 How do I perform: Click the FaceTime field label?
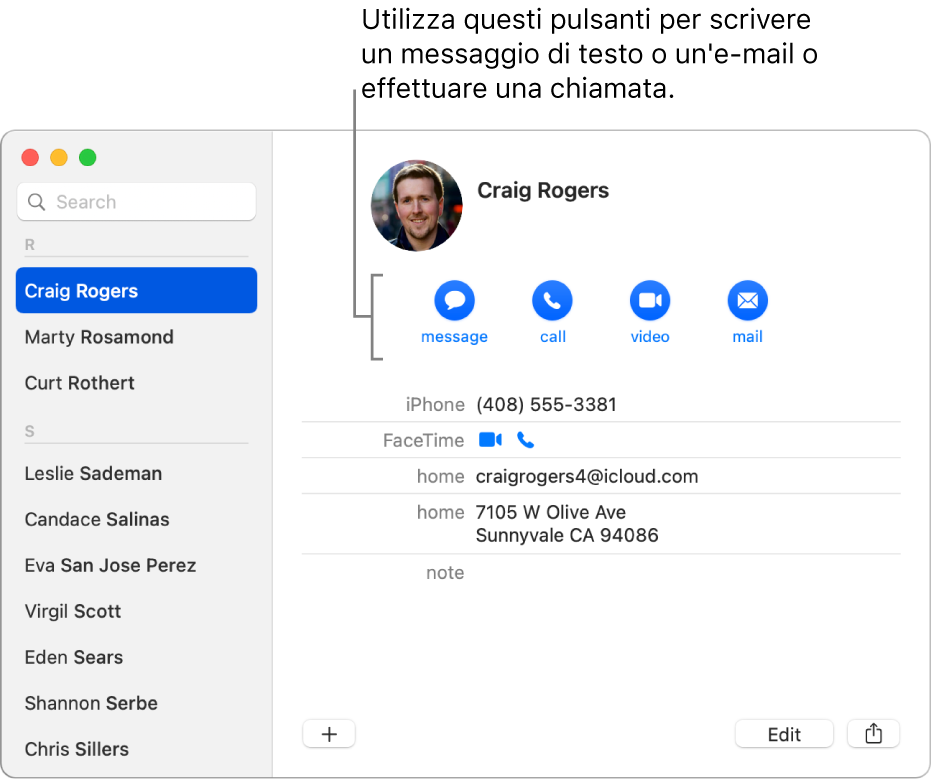[423, 440]
